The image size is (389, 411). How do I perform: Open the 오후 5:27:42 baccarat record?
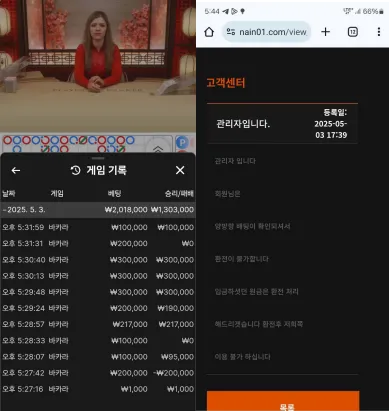(98, 373)
